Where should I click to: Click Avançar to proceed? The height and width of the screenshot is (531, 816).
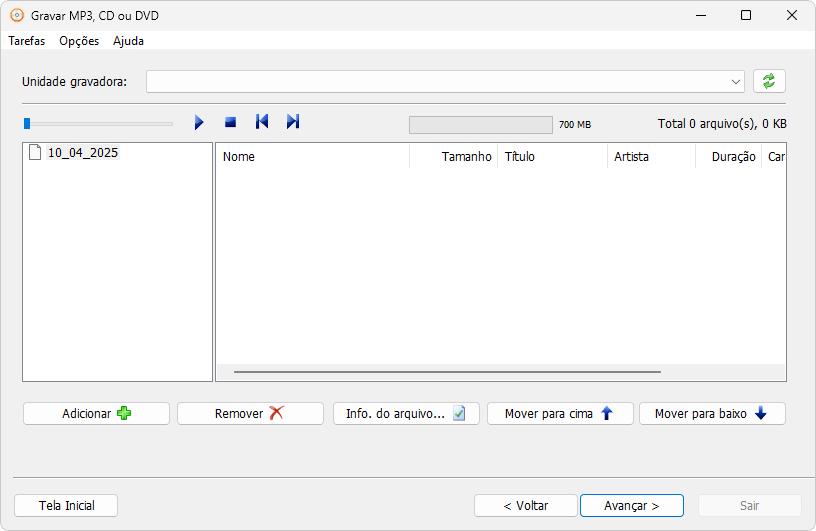[631, 505]
